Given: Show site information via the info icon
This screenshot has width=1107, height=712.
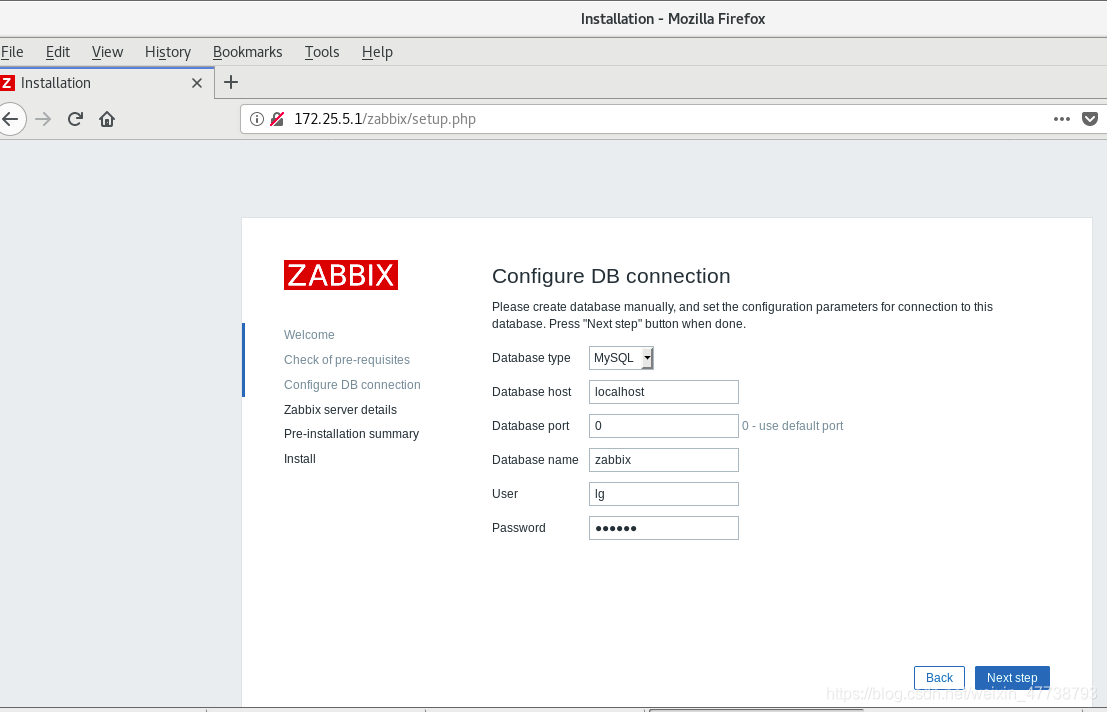Looking at the screenshot, I should point(257,119).
